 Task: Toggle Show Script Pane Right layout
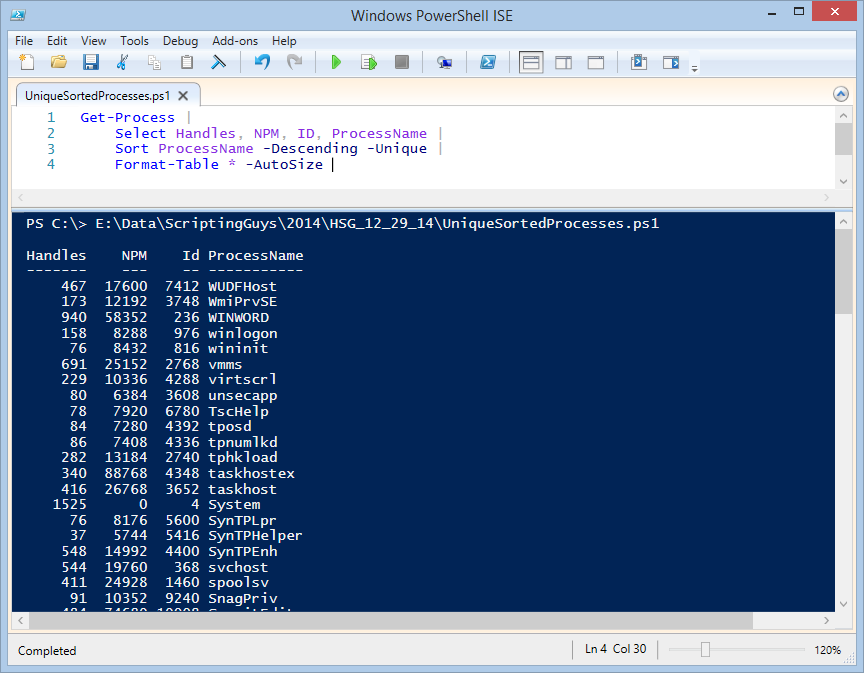click(x=563, y=63)
